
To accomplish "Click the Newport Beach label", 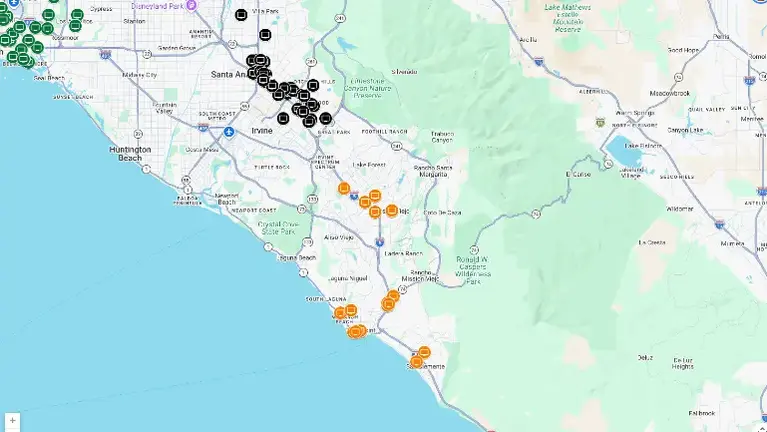I will pyautogui.click(x=227, y=199).
